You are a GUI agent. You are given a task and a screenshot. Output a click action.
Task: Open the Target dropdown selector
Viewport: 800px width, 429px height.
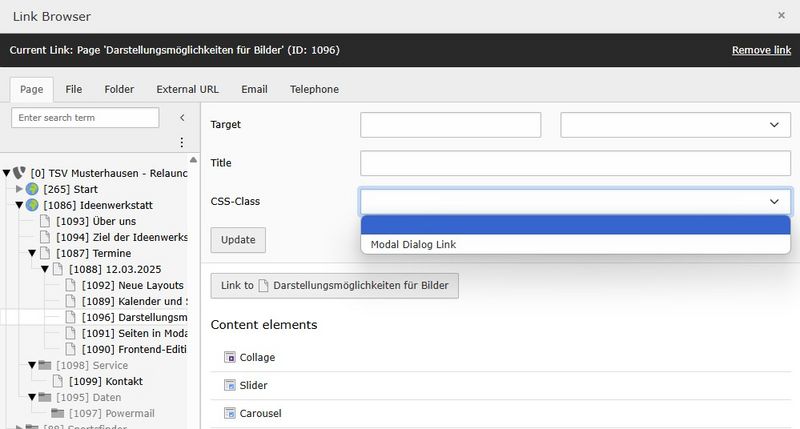pyautogui.click(x=675, y=125)
